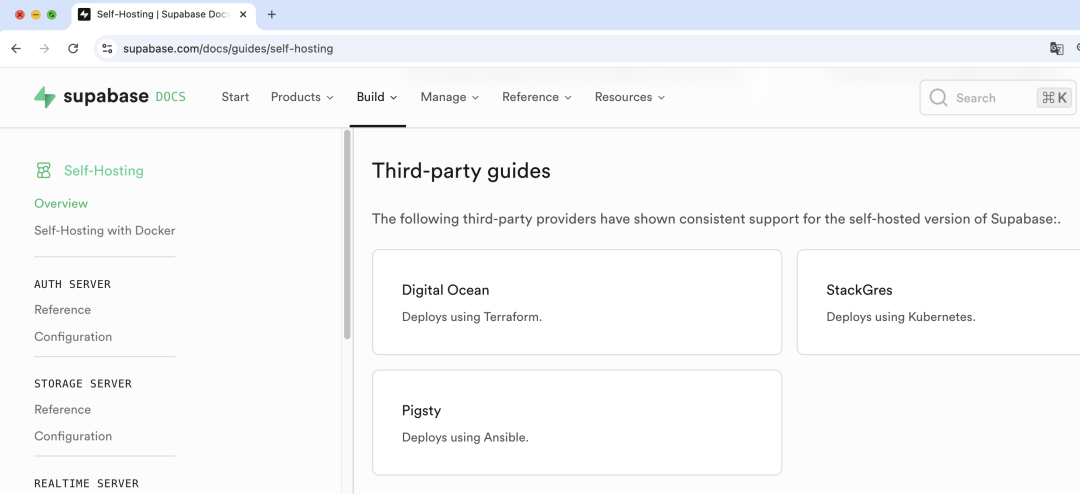The height and width of the screenshot is (494, 1080).
Task: Click the site info icon in the address bar
Action: [x=108, y=48]
